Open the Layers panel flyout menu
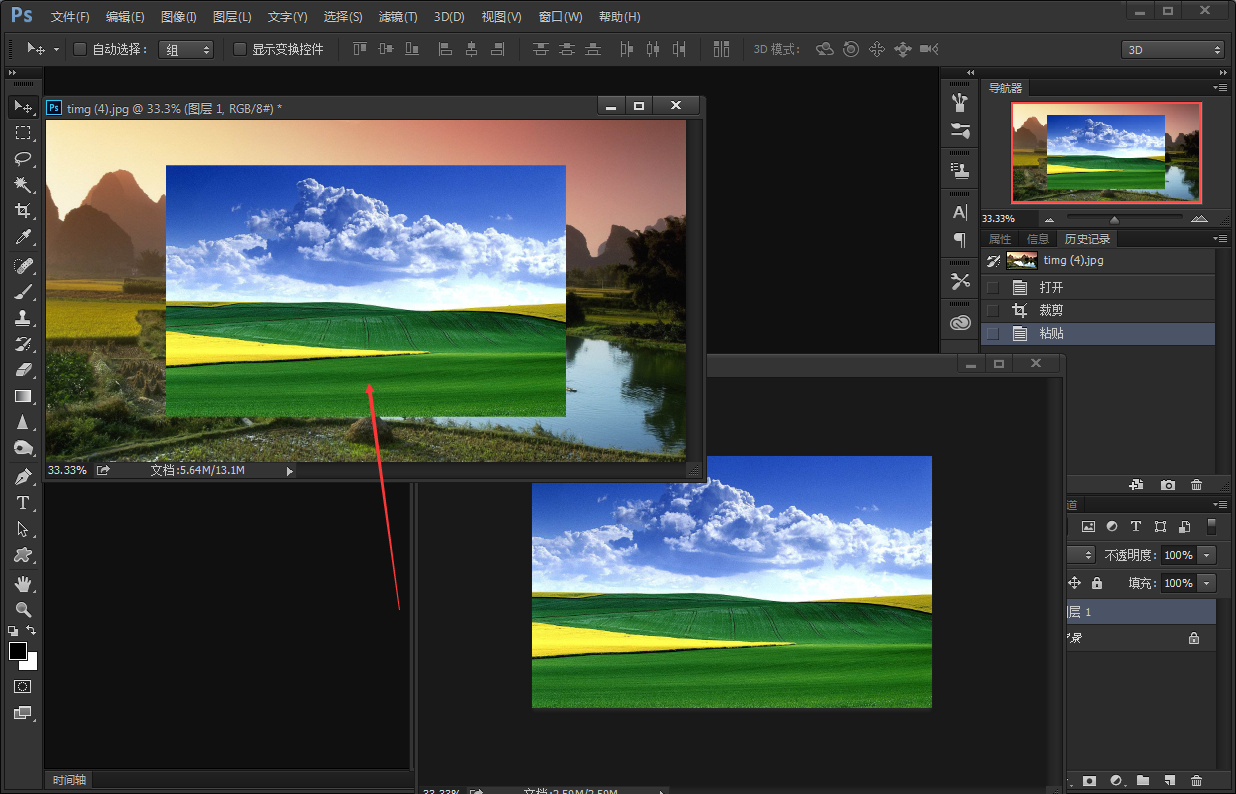This screenshot has width=1236, height=794. [1220, 506]
